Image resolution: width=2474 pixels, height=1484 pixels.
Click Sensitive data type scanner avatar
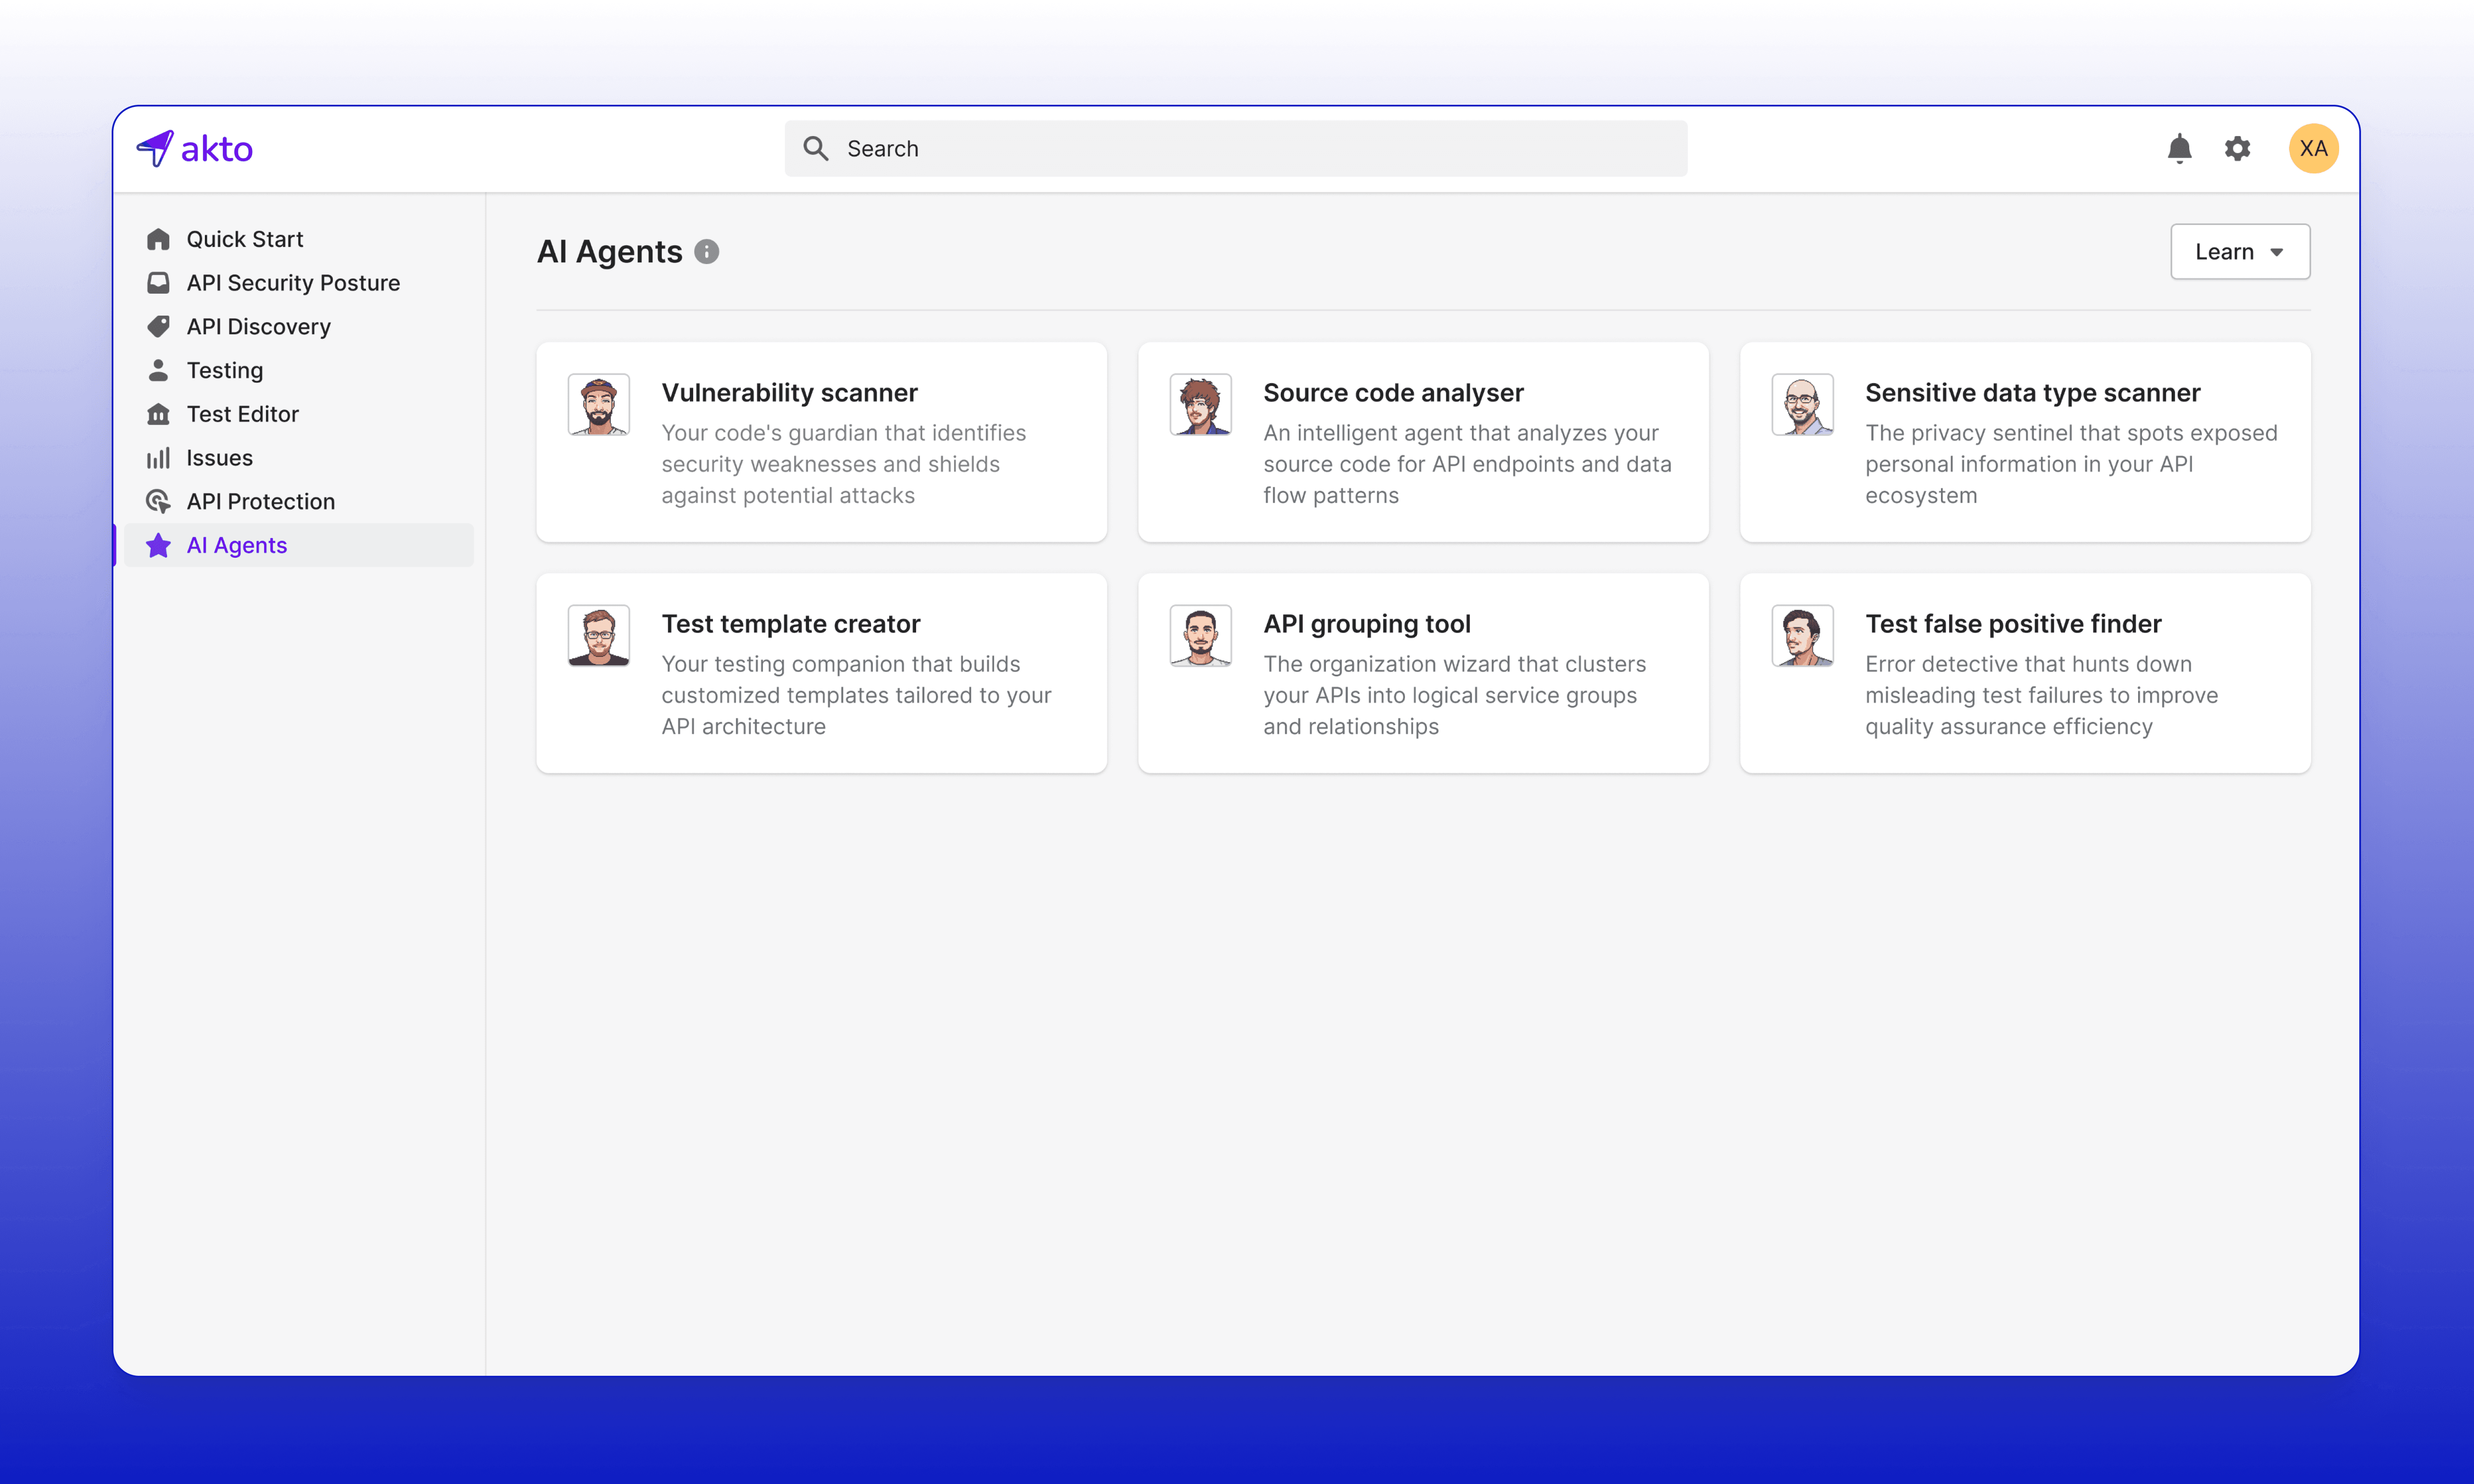[x=1802, y=404]
